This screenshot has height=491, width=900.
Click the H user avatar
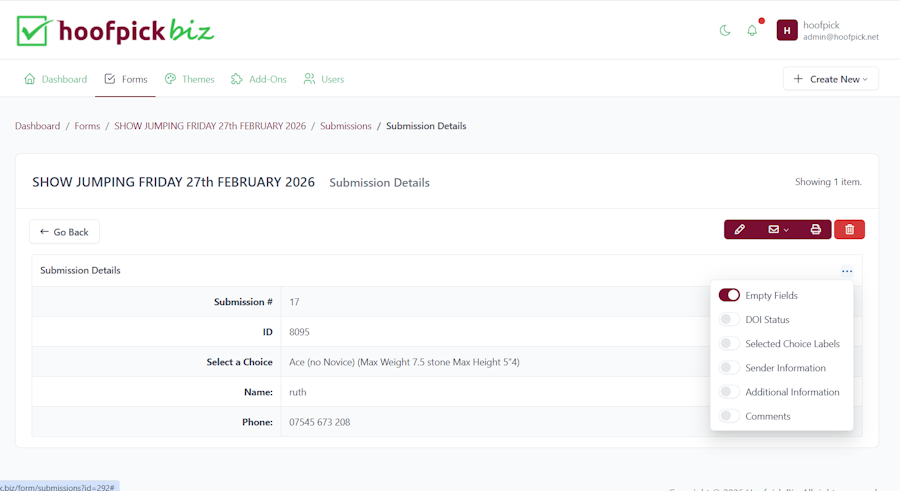tap(787, 30)
